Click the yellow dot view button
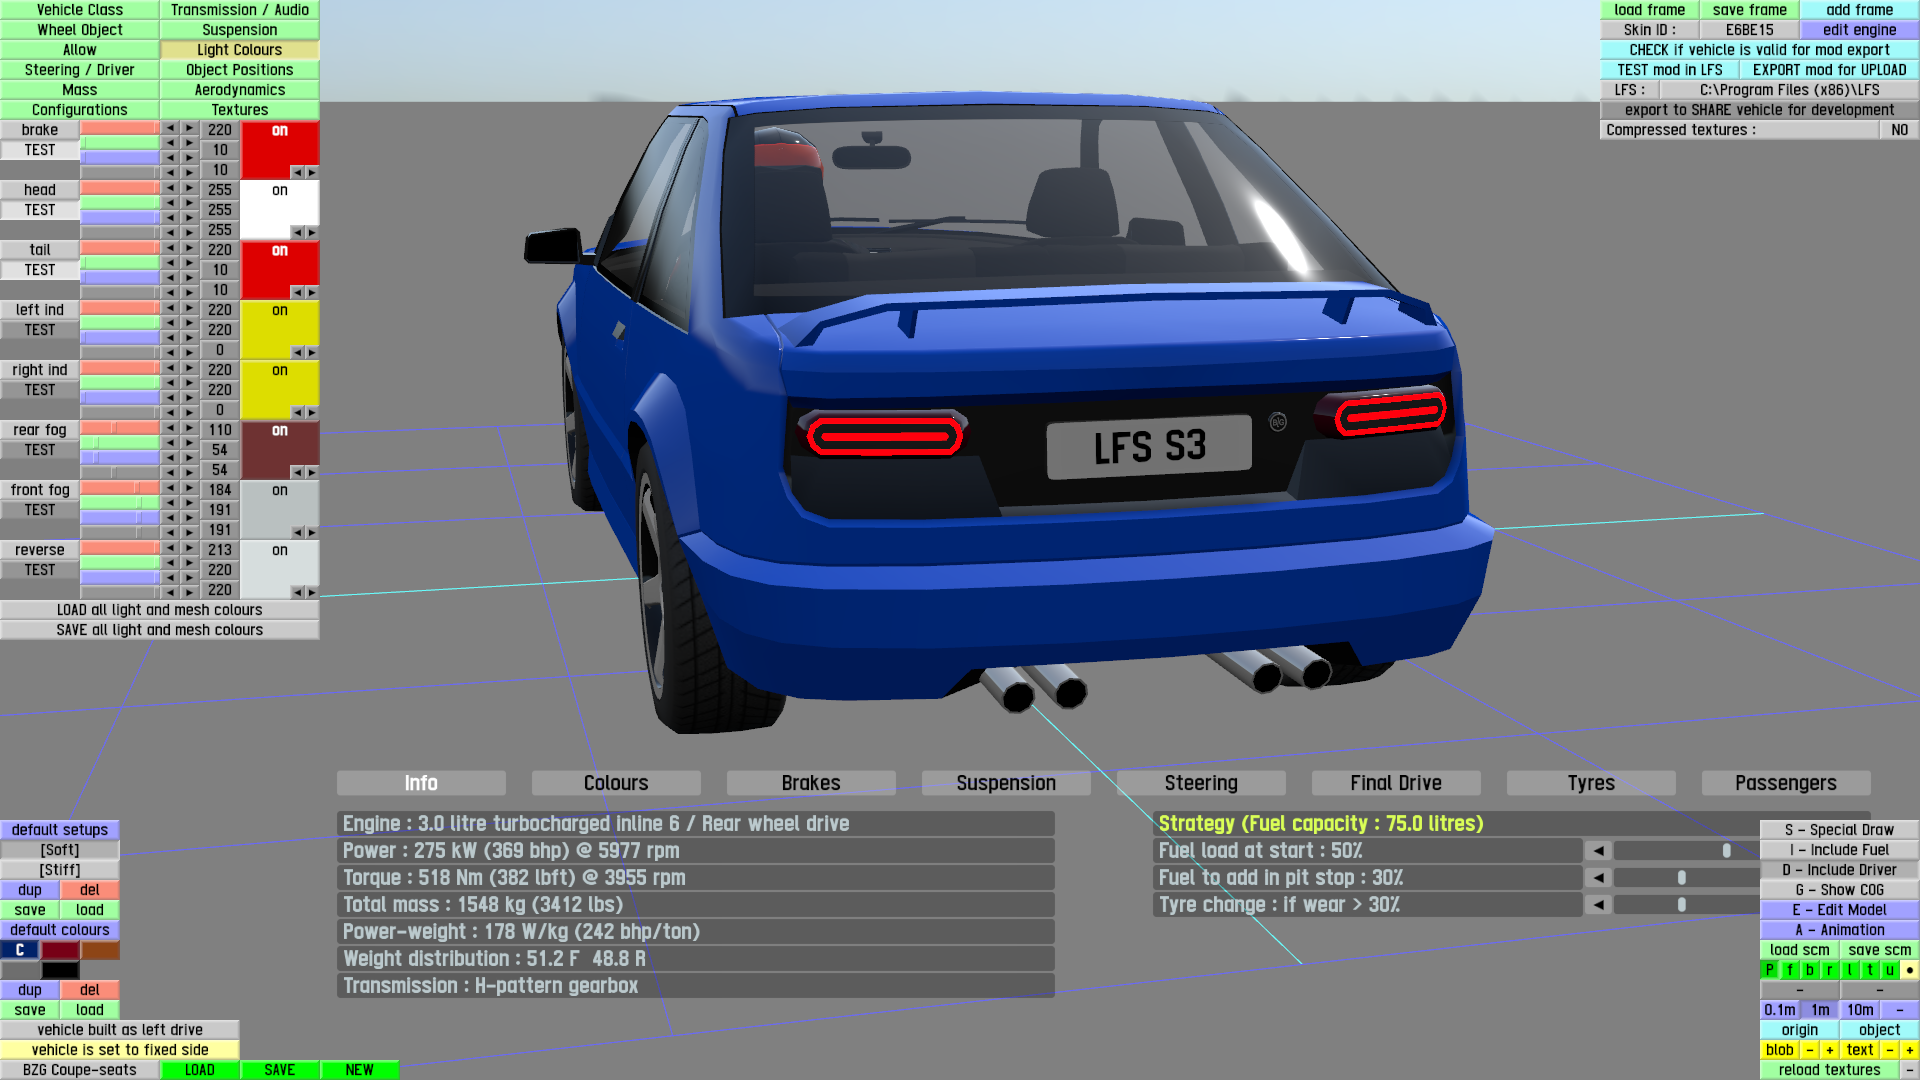 click(1909, 970)
